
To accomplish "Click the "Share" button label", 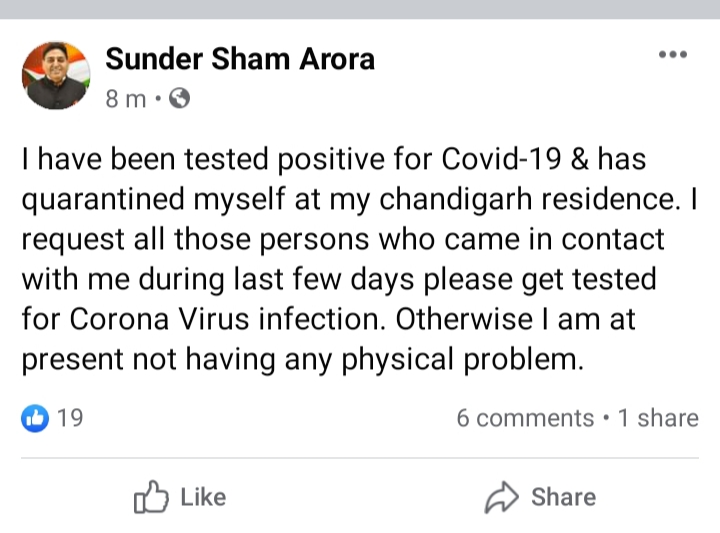I will pos(563,497).
